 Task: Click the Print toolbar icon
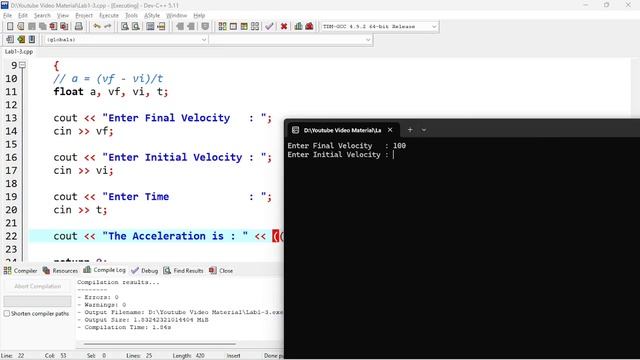click(78, 26)
